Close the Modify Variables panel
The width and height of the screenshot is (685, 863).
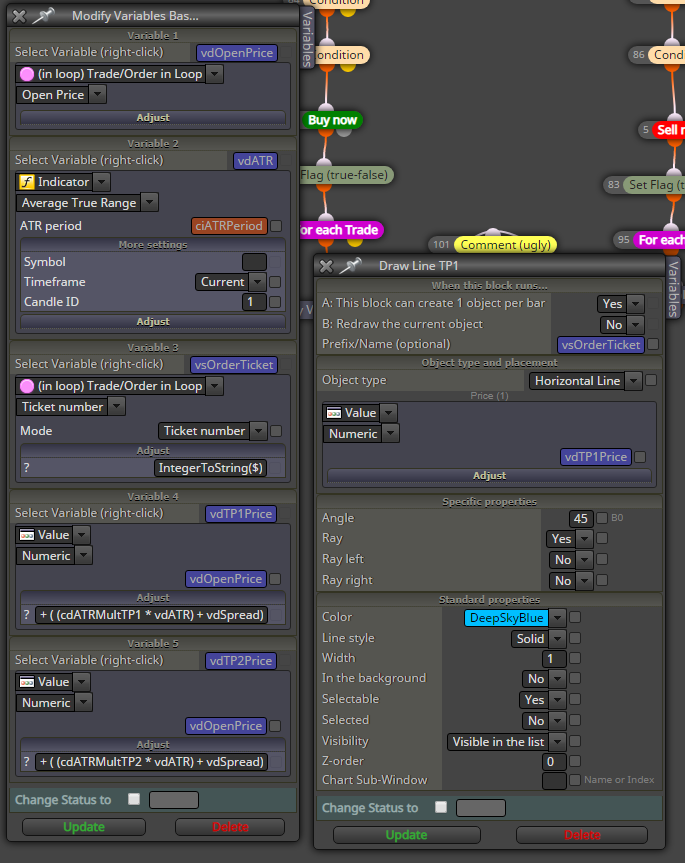19,17
